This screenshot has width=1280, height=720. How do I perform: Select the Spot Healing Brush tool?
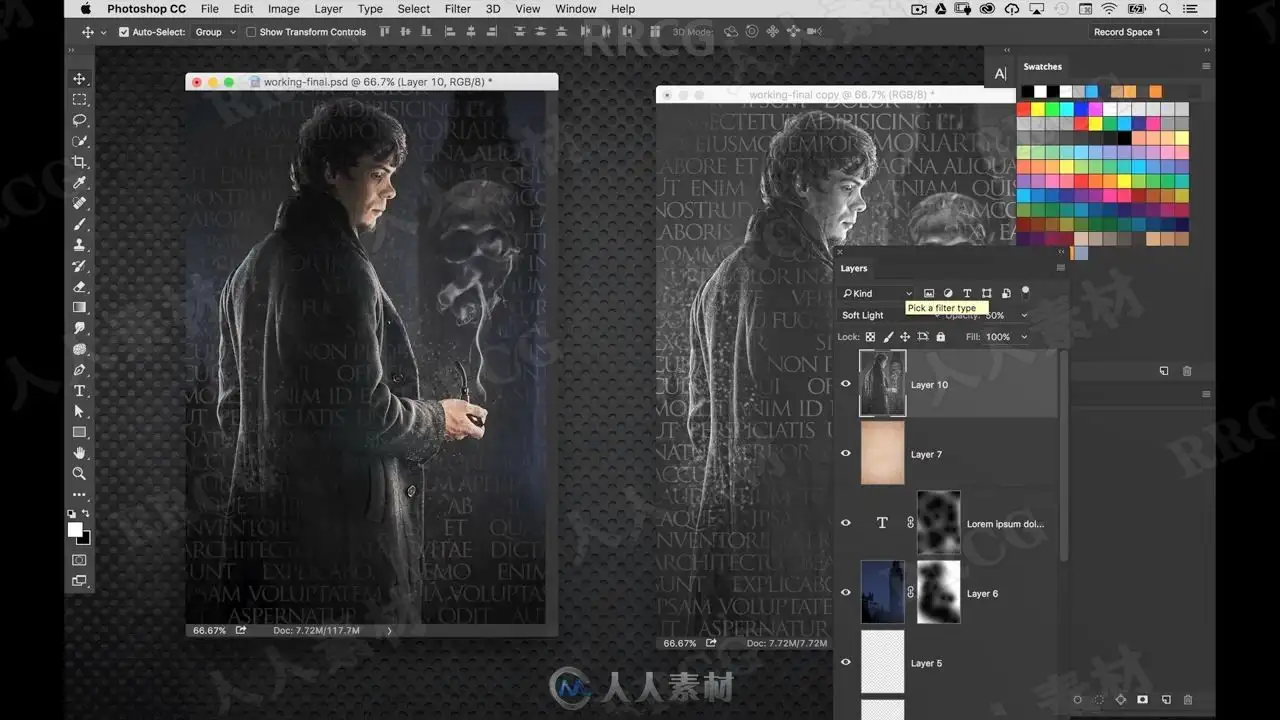tap(80, 203)
